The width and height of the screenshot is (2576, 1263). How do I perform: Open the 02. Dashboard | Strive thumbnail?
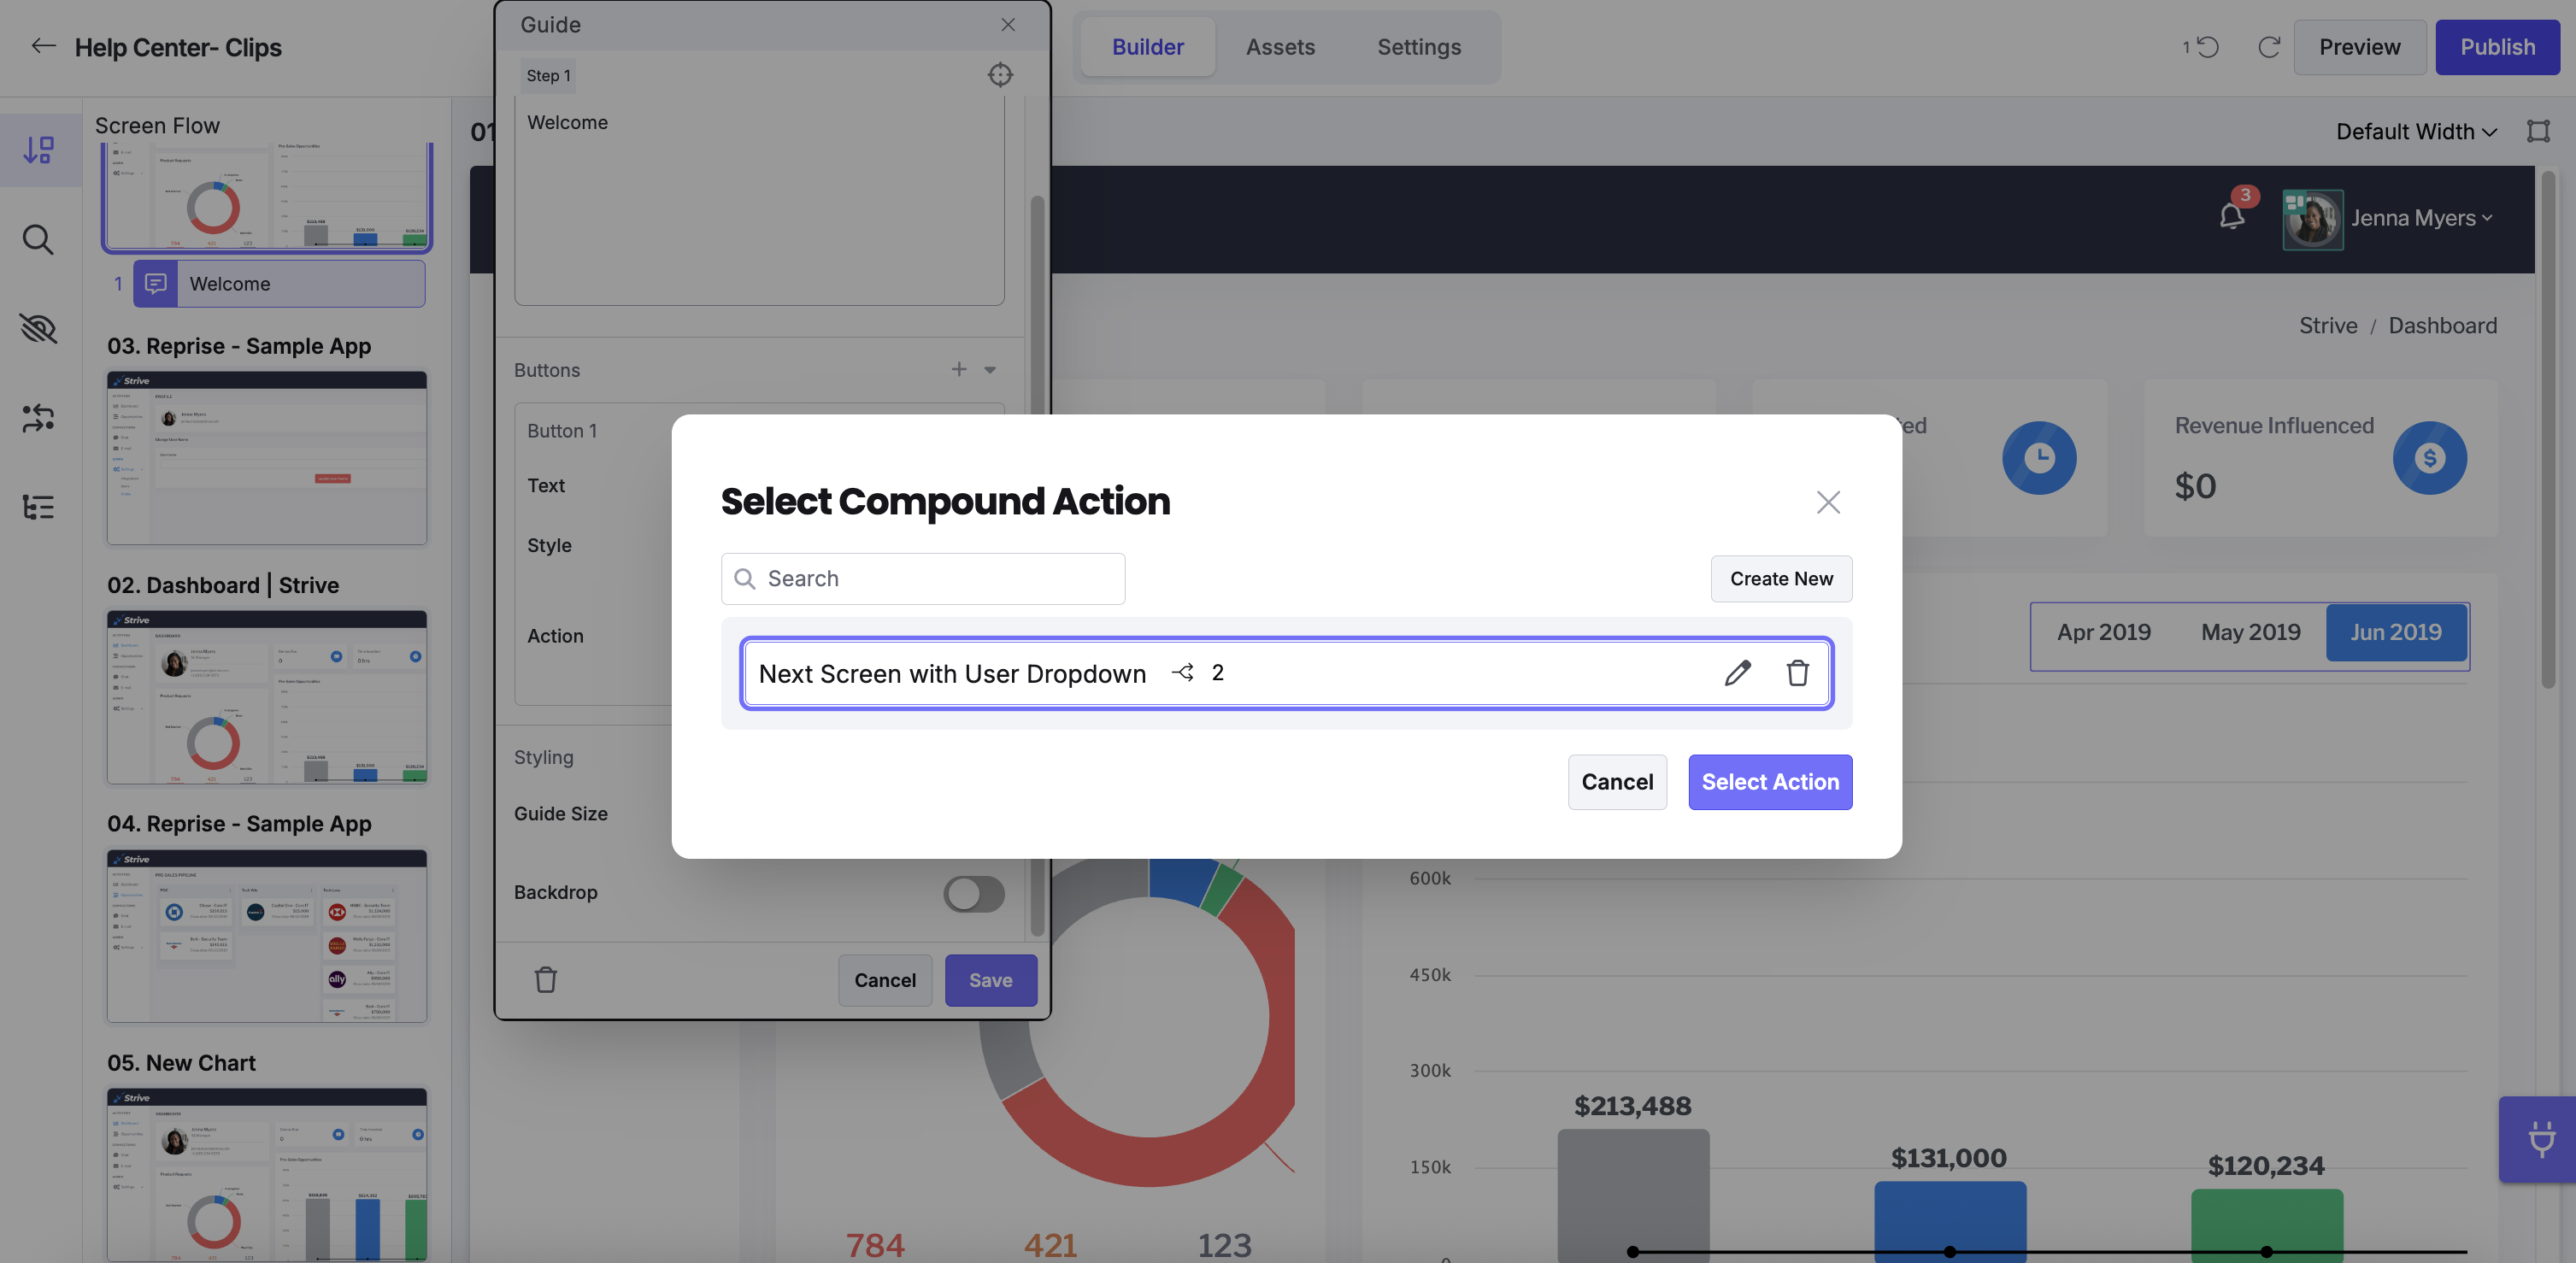point(267,697)
